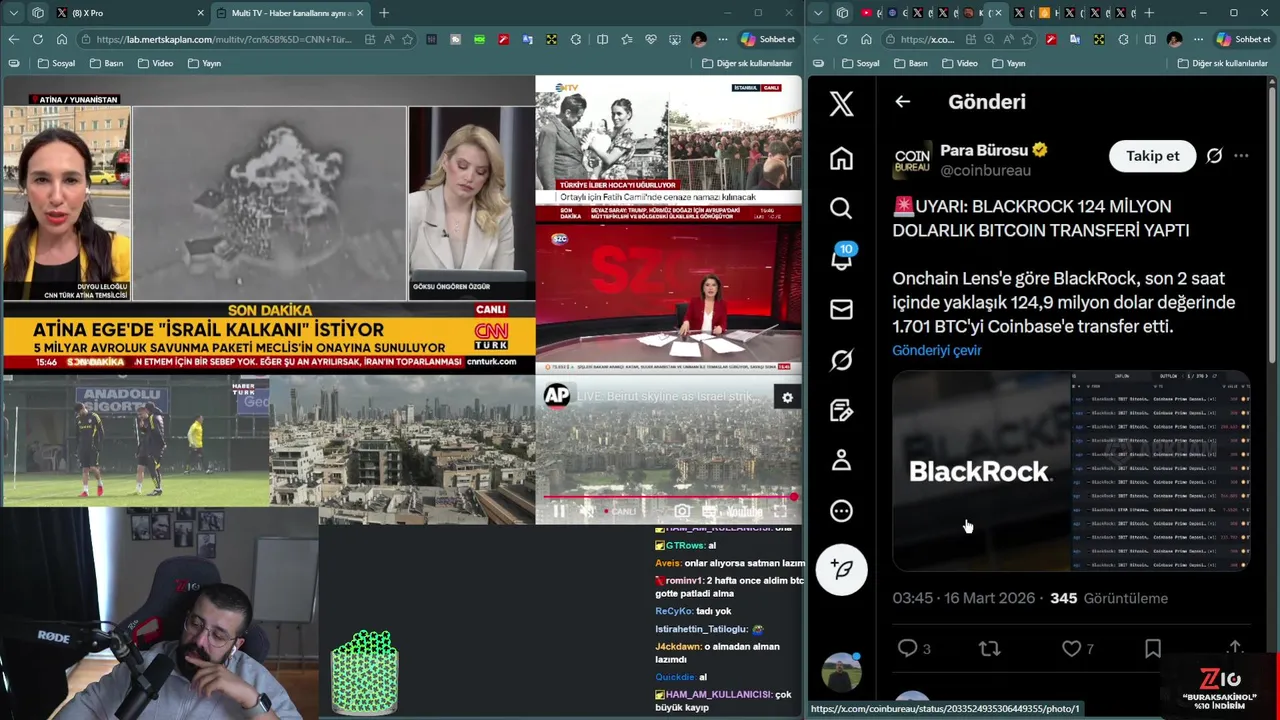
Task: Unmute the AP live video speaker
Action: pos(587,511)
